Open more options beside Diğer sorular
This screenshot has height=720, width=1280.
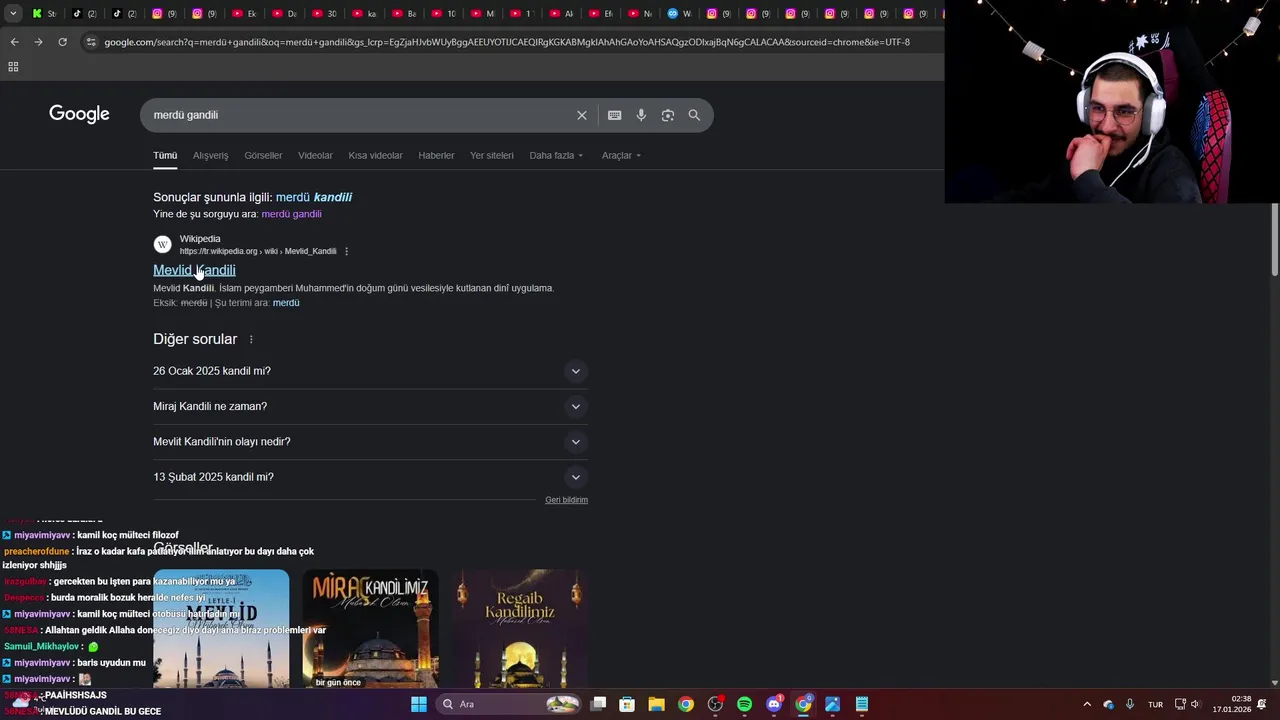pos(251,339)
